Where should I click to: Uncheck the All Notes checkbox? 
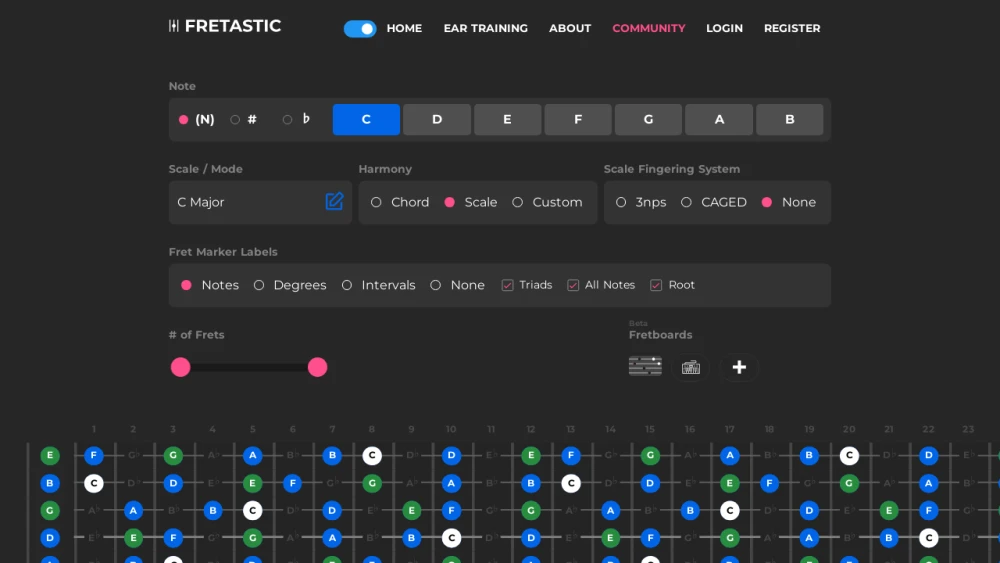[573, 285]
